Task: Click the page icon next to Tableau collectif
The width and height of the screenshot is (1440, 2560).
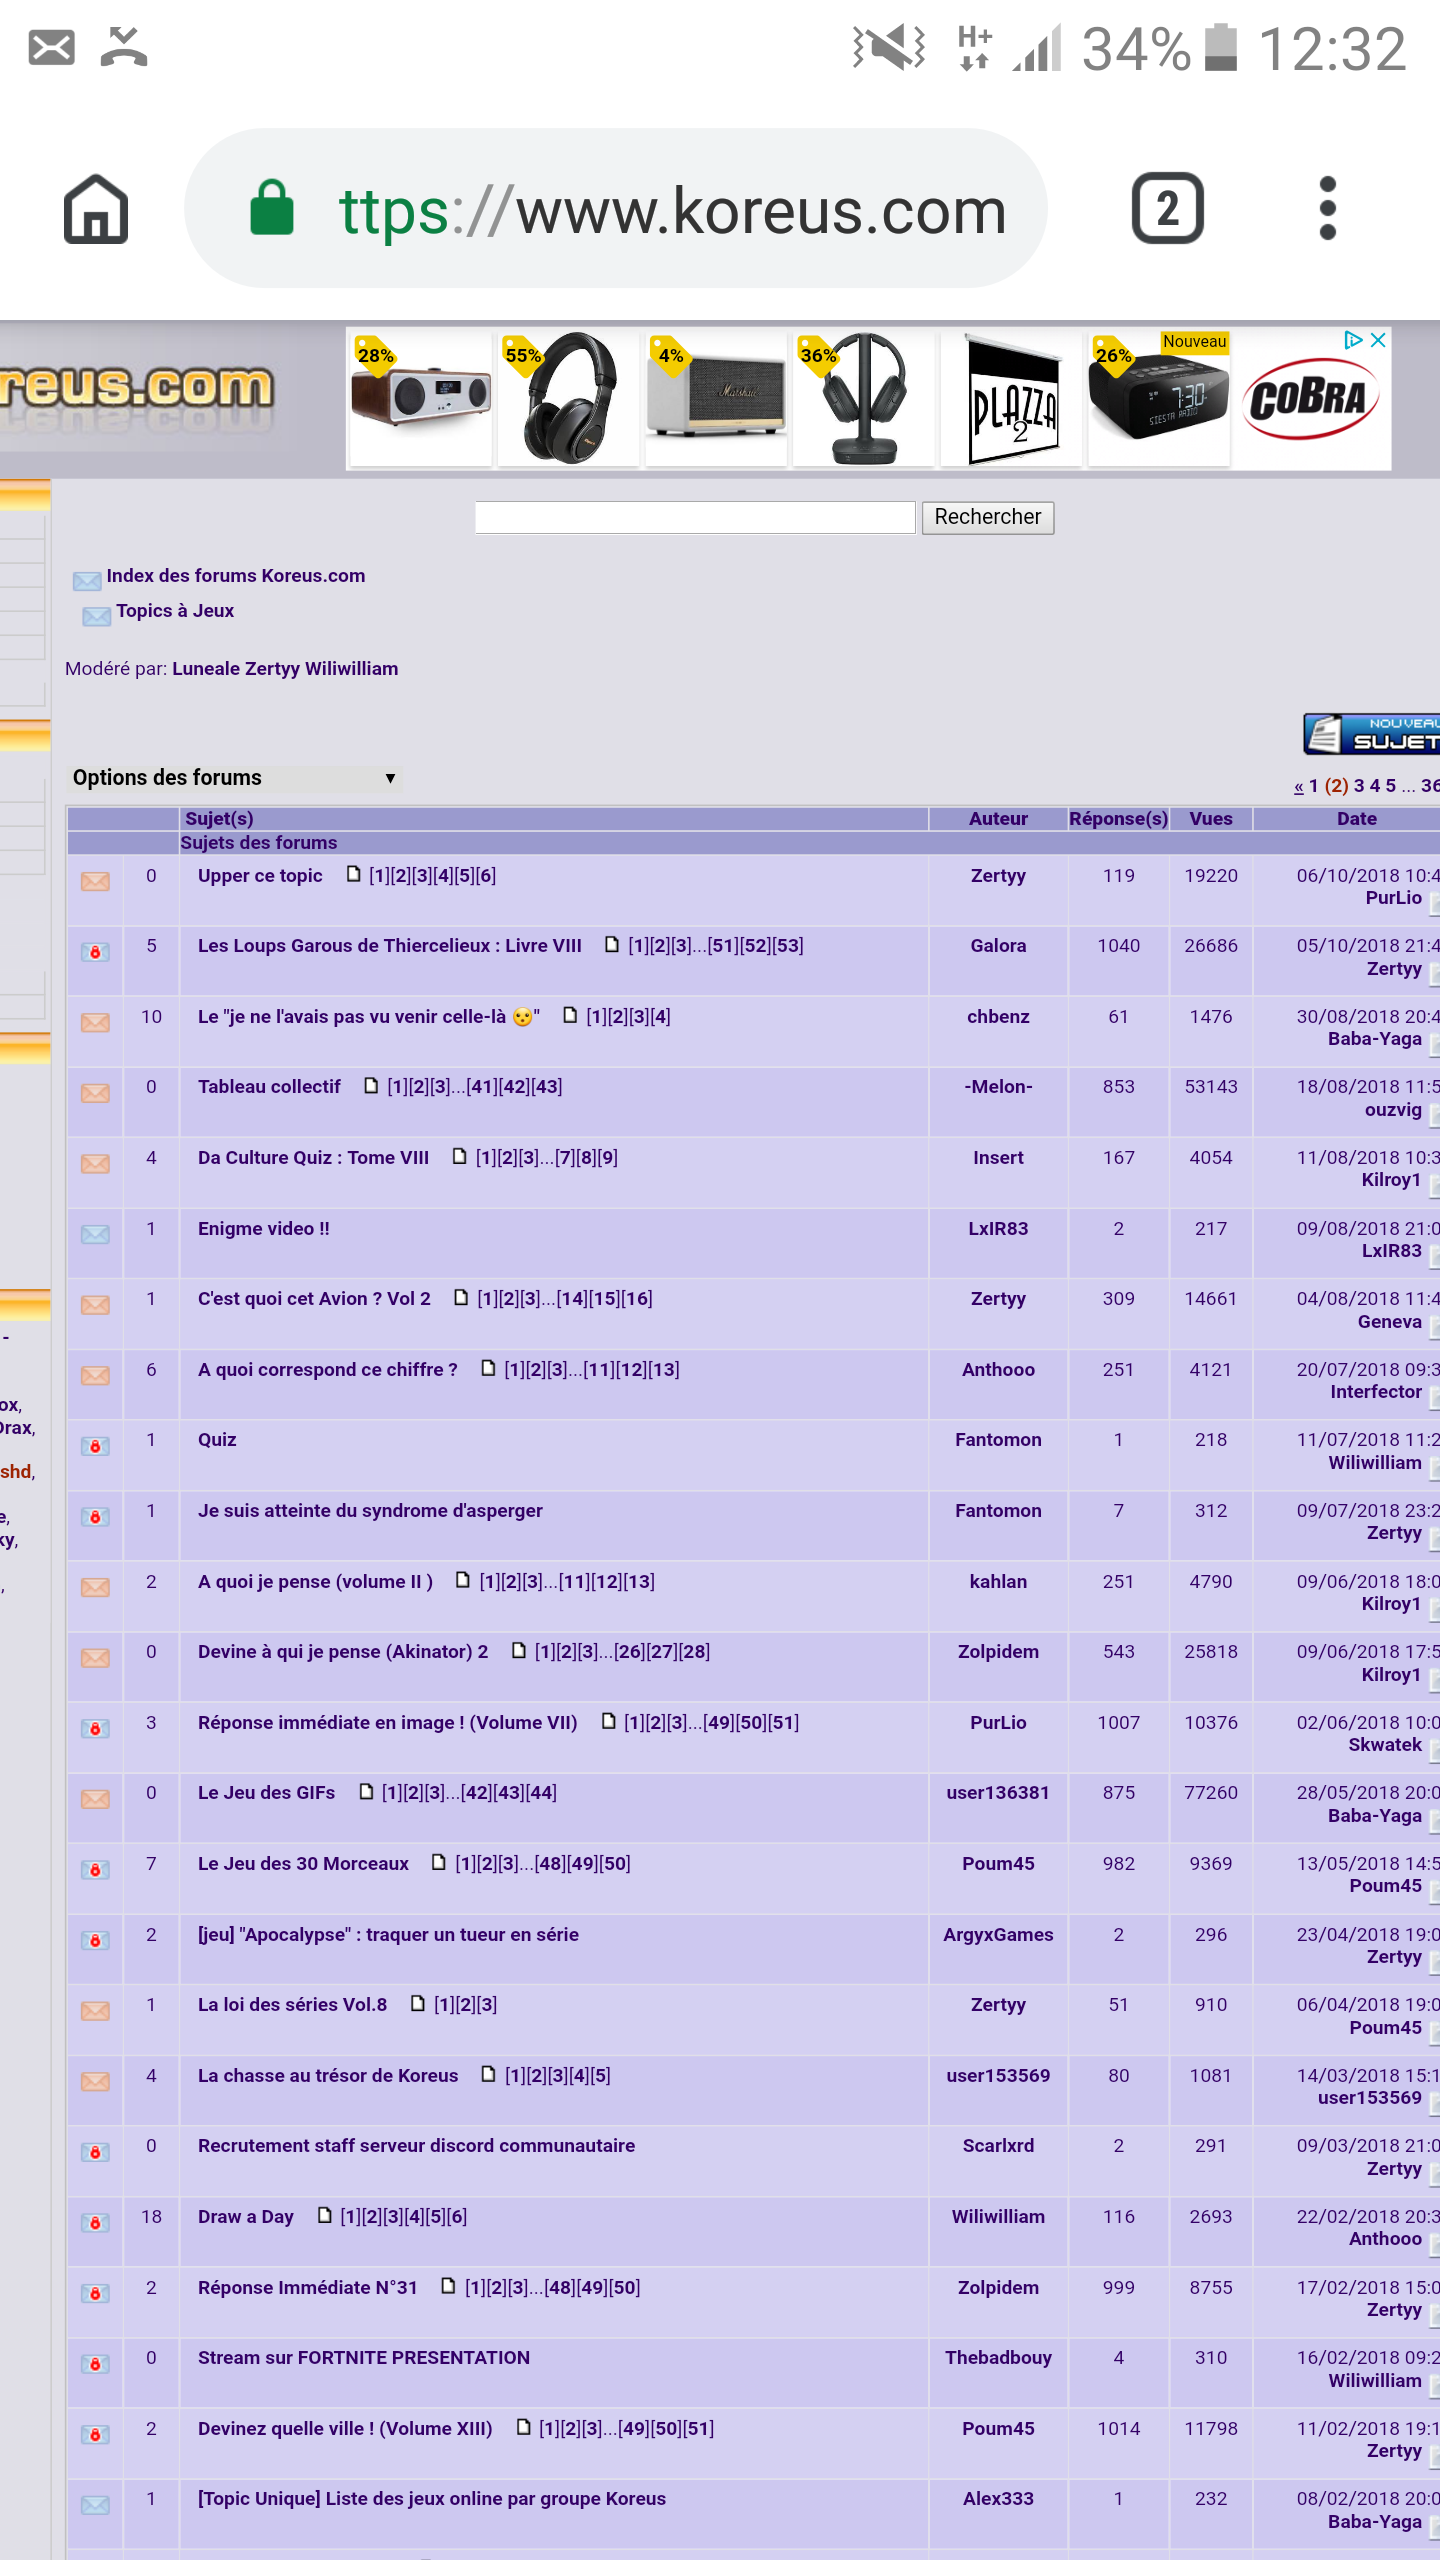Action: 371,1086
